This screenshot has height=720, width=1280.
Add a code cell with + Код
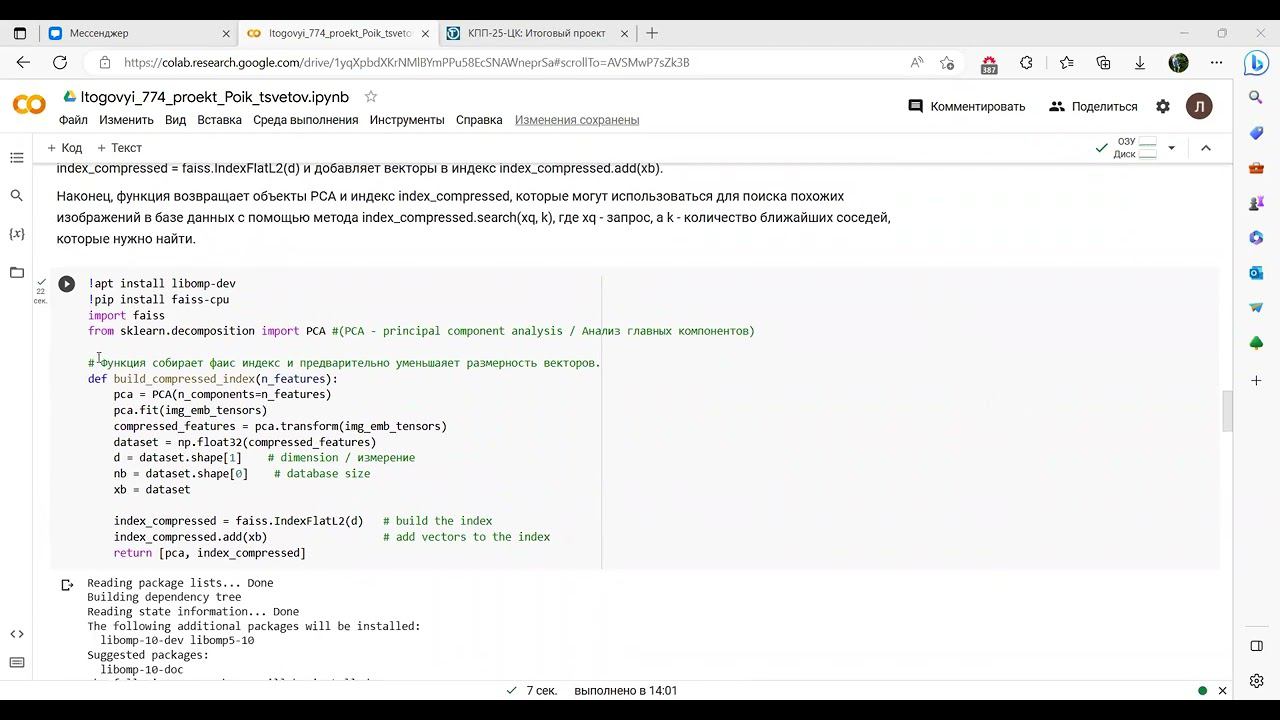64,148
